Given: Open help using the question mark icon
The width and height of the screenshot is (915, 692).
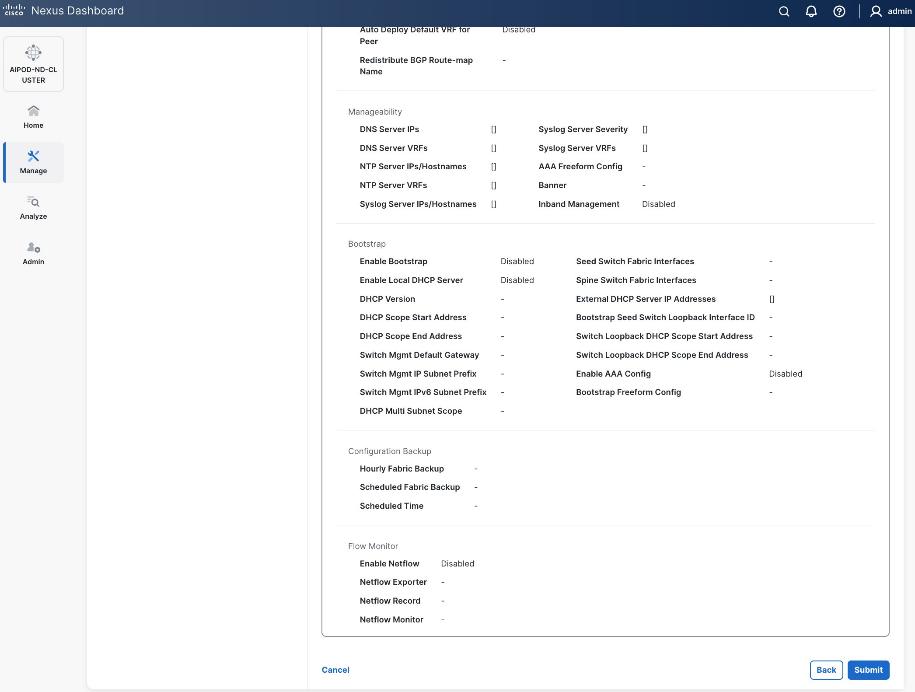Looking at the screenshot, I should [839, 11].
